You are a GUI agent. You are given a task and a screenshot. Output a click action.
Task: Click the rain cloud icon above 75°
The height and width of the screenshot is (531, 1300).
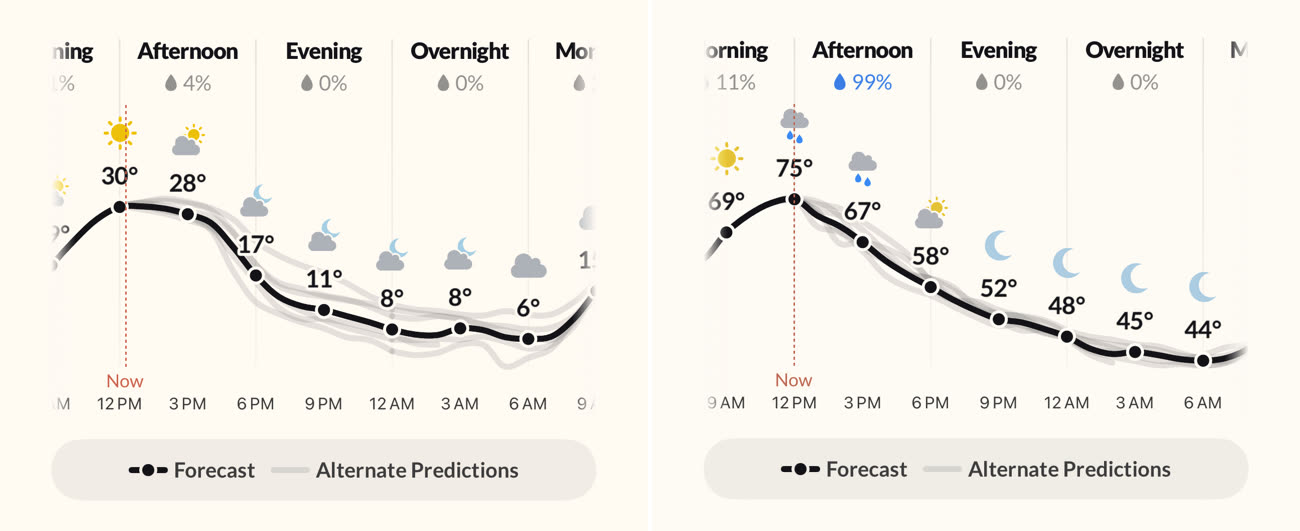click(794, 124)
